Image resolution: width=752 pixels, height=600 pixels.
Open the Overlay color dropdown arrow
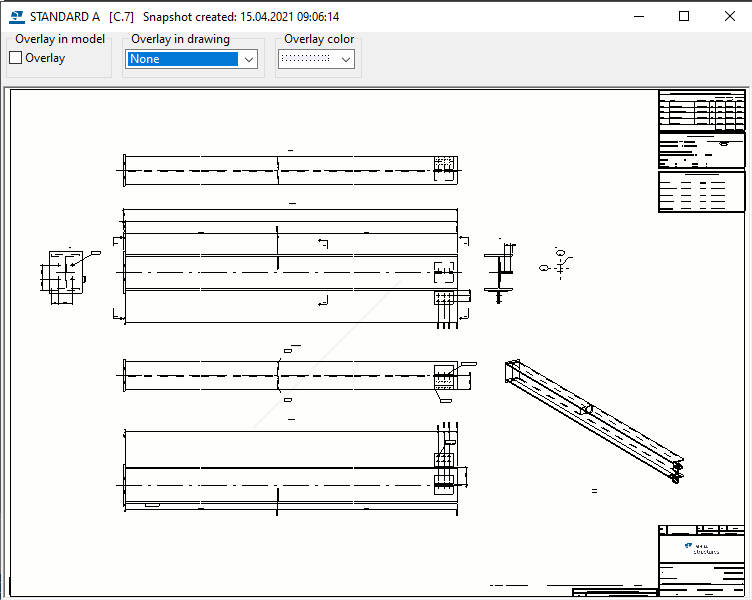point(346,59)
